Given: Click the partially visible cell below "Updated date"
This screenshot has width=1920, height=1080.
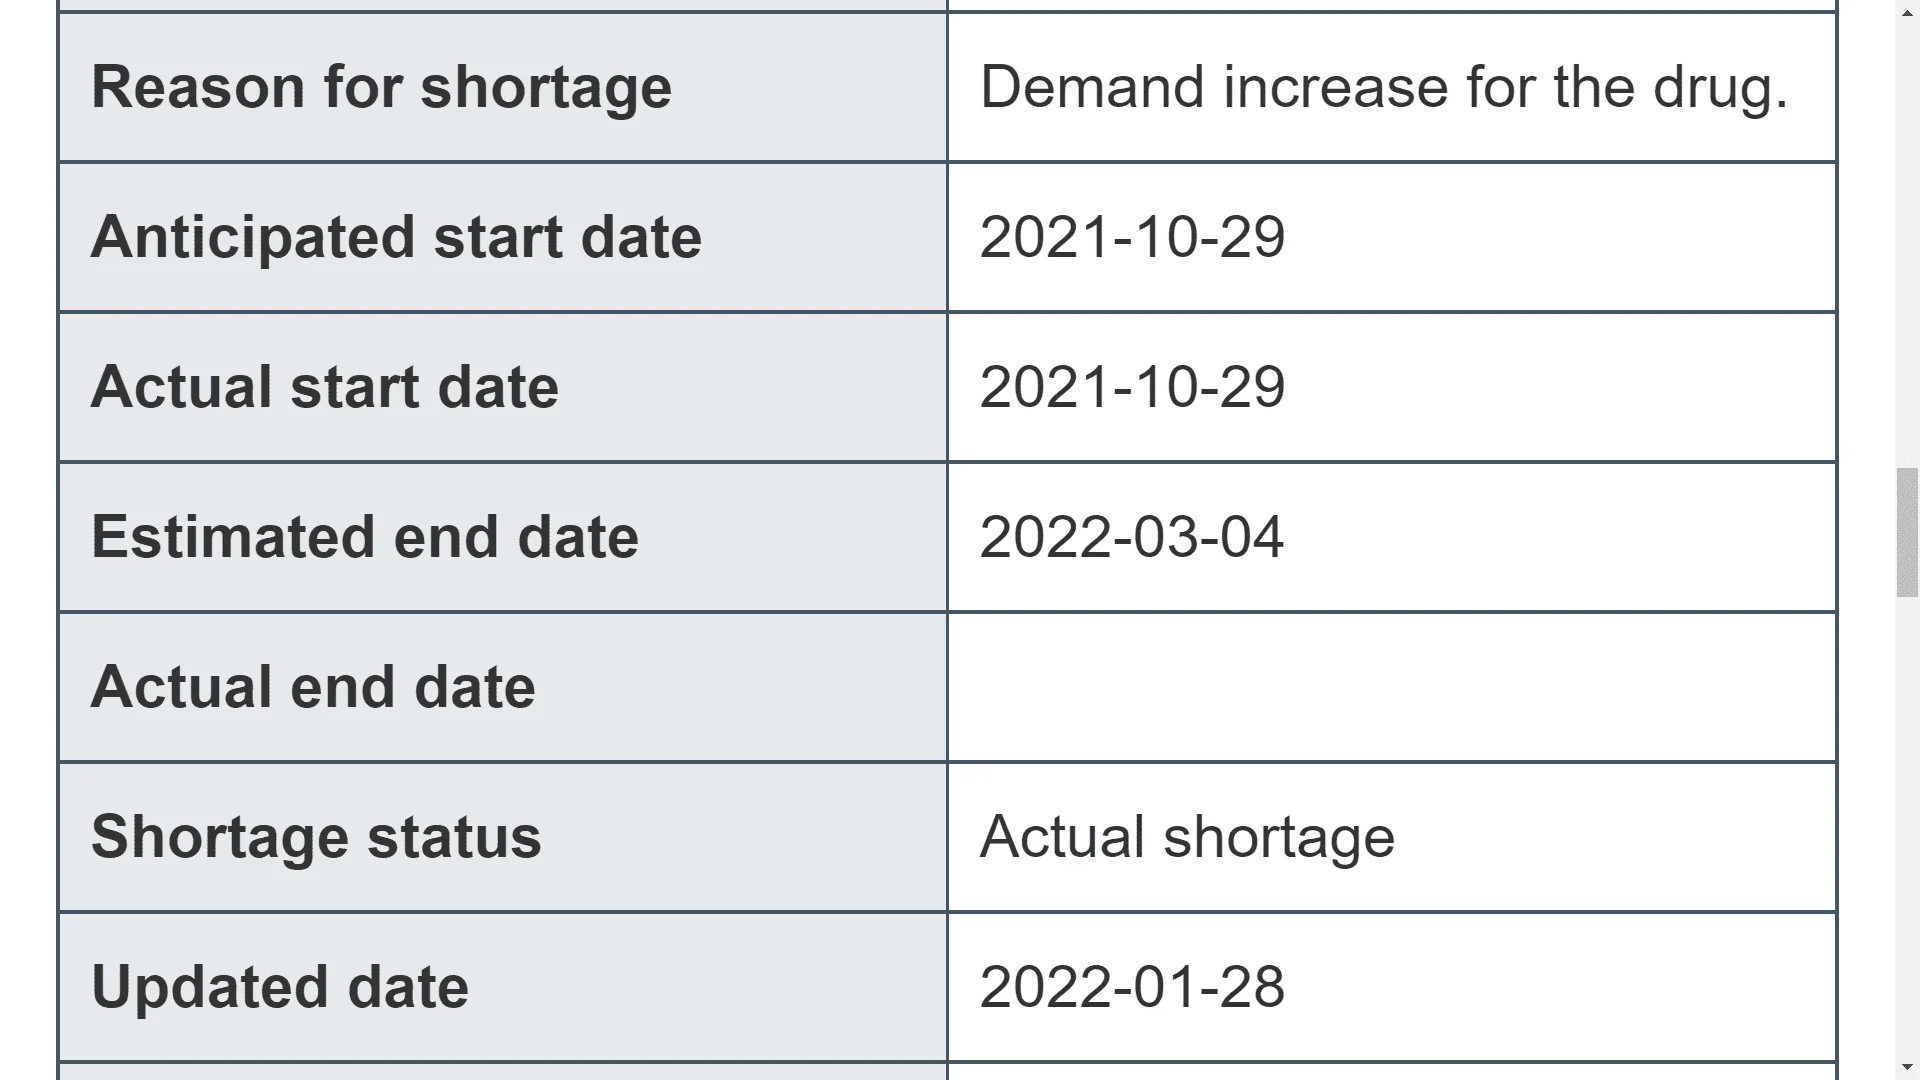Looking at the screenshot, I should point(502,1072).
